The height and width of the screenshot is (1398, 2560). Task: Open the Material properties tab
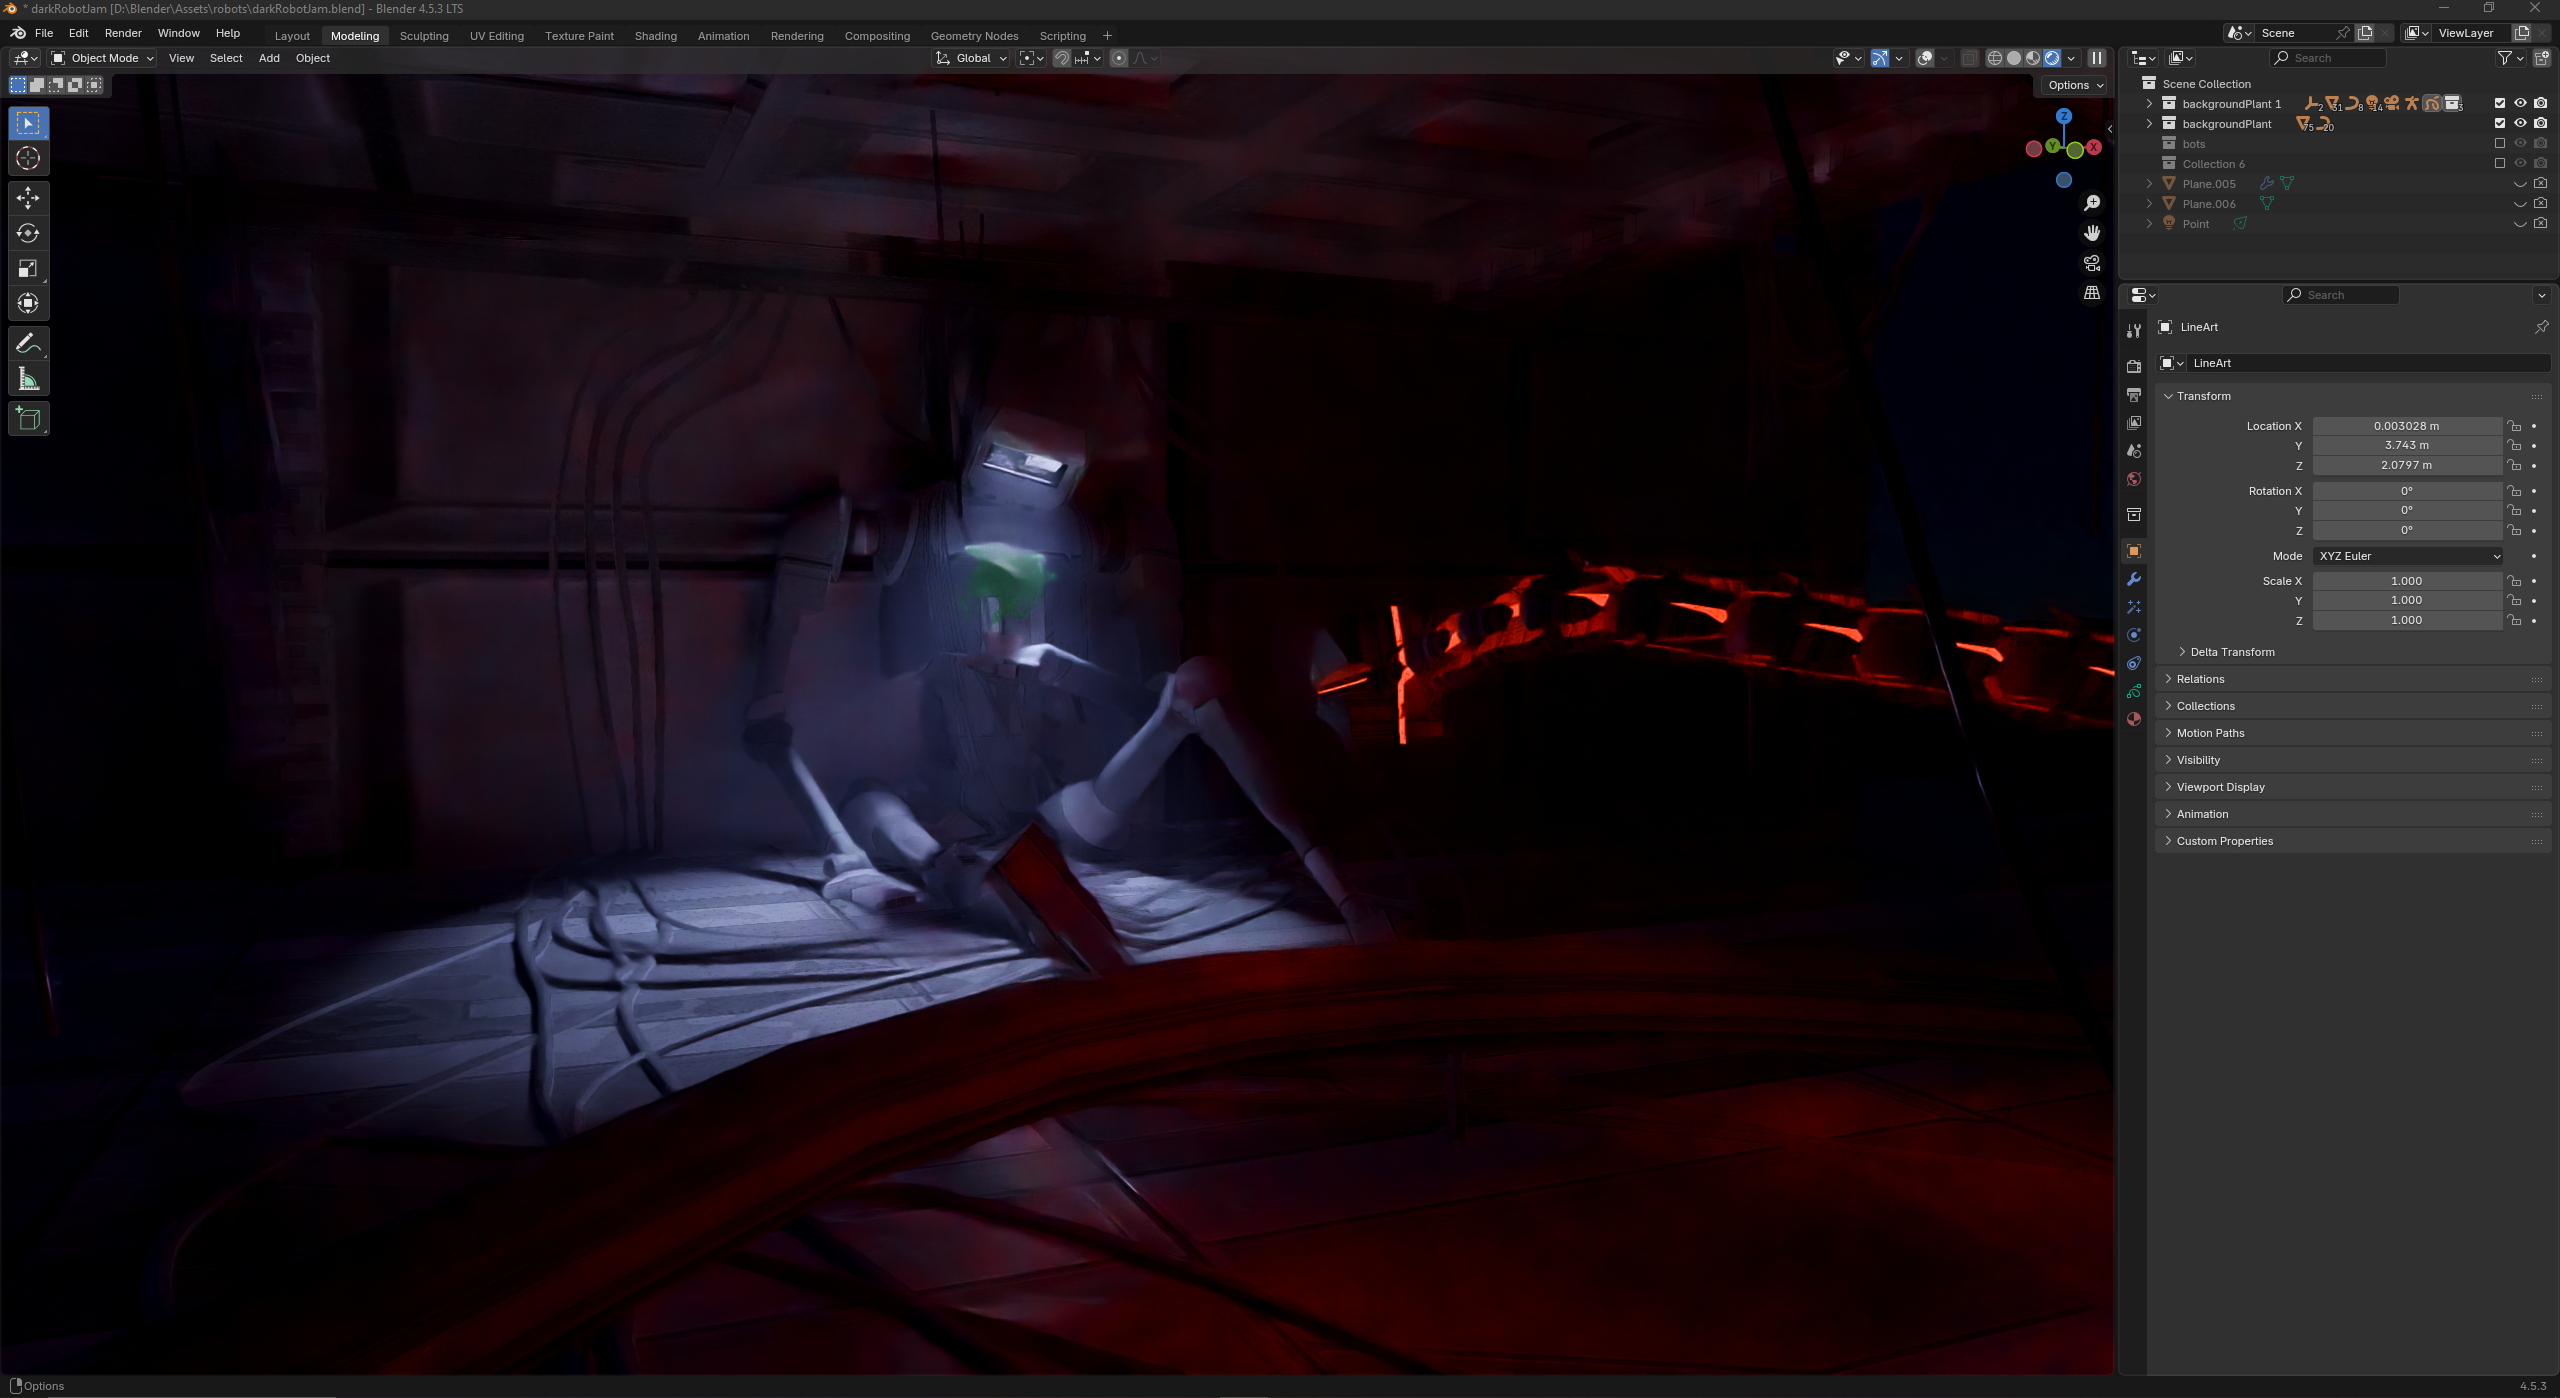[2134, 719]
